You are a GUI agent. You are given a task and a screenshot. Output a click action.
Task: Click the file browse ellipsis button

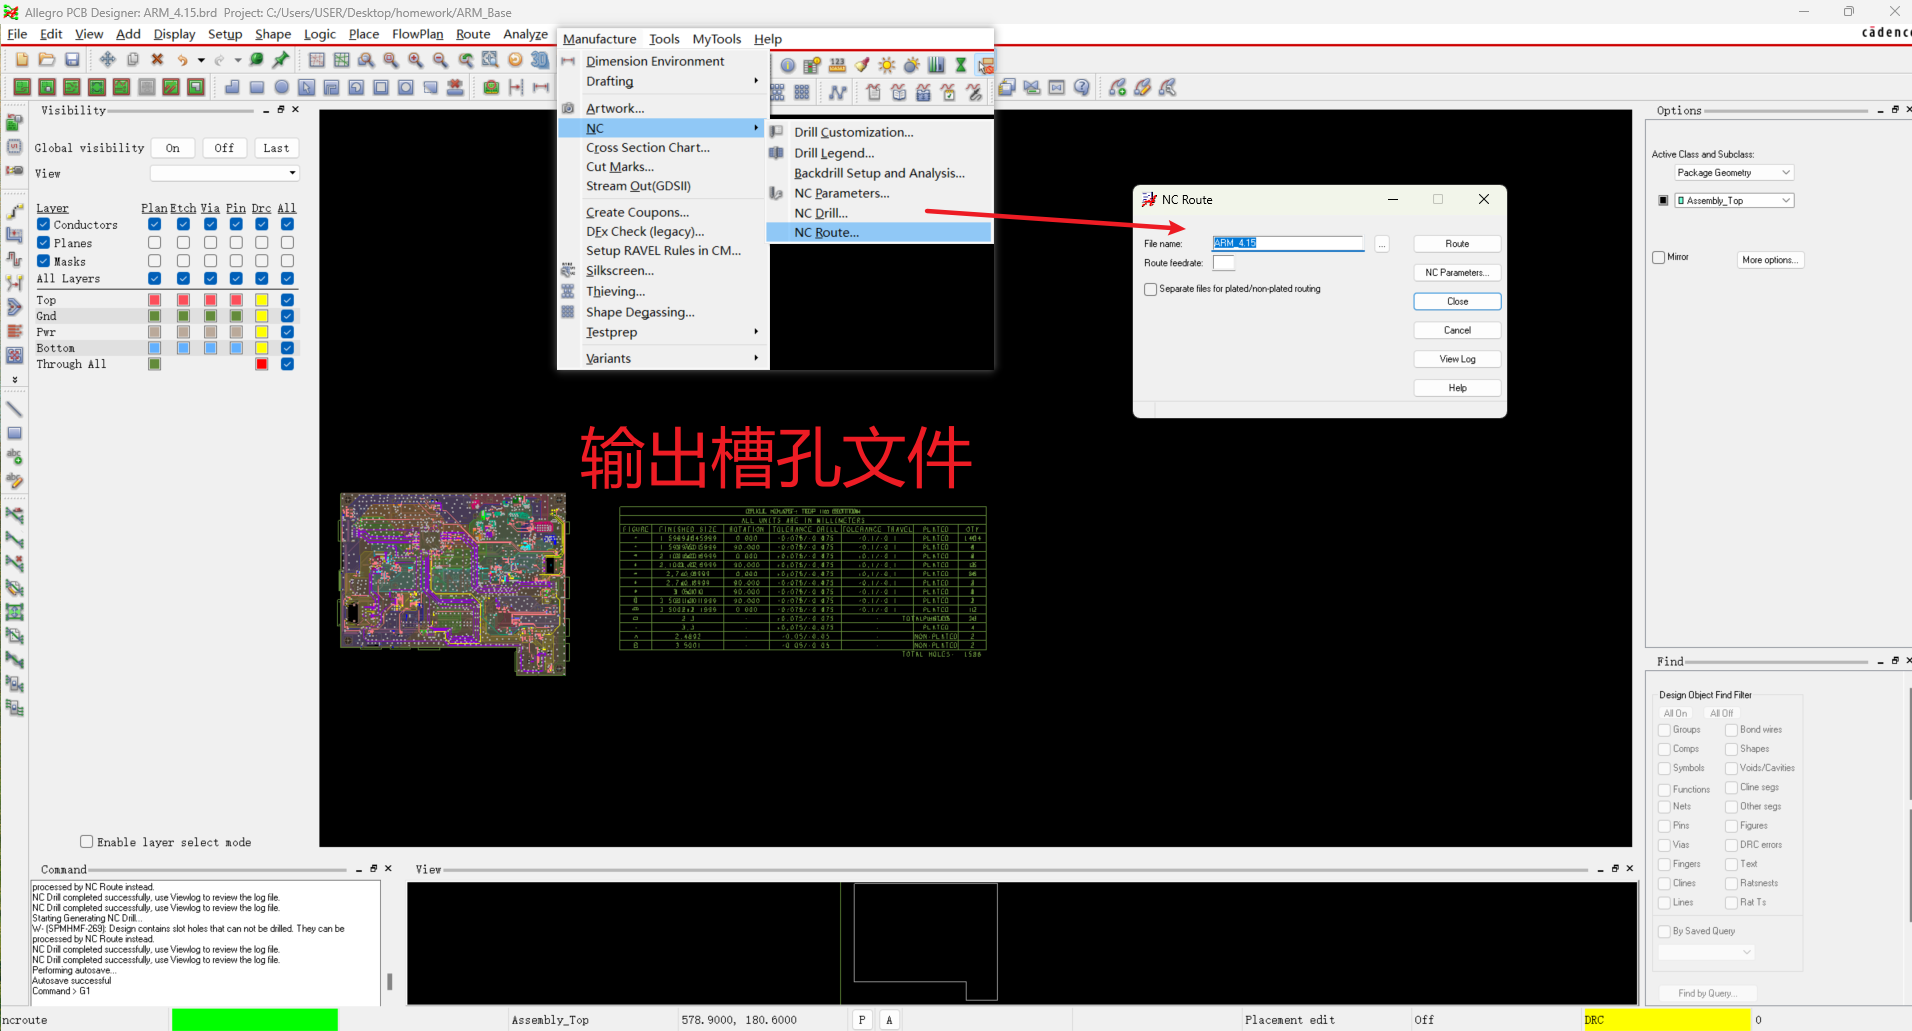[1382, 244]
